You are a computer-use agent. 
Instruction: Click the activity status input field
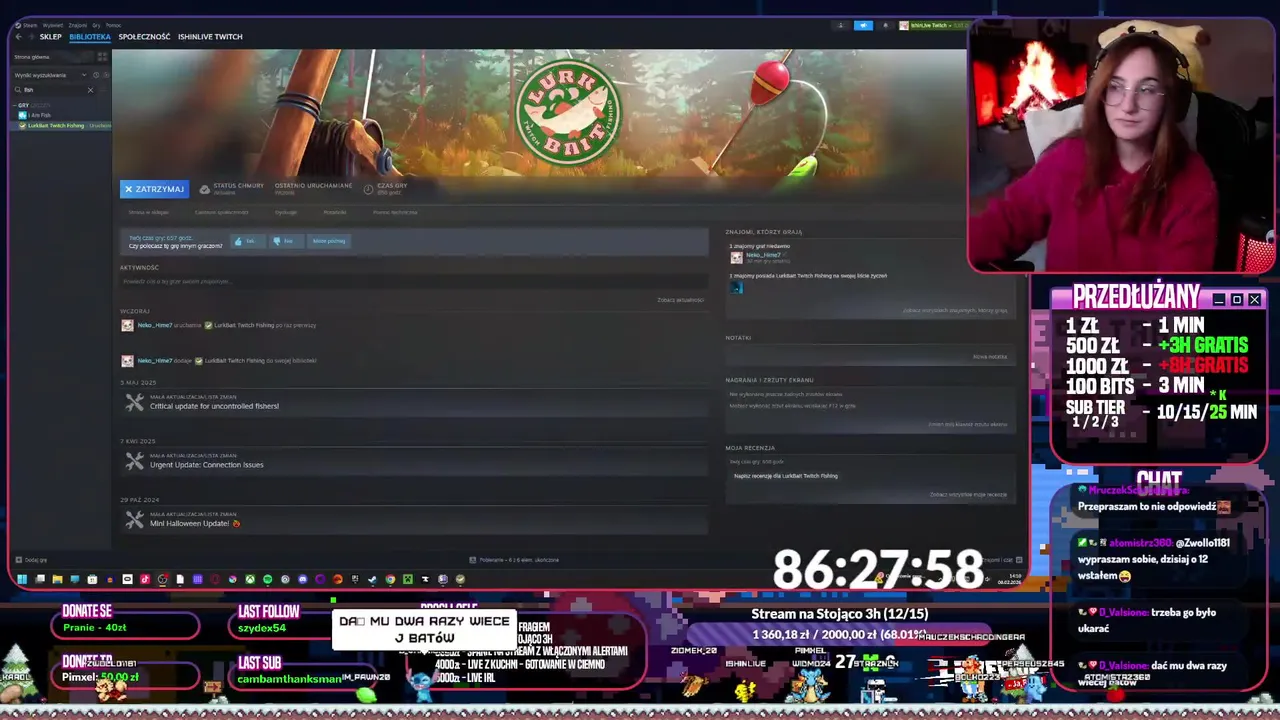[412, 282]
